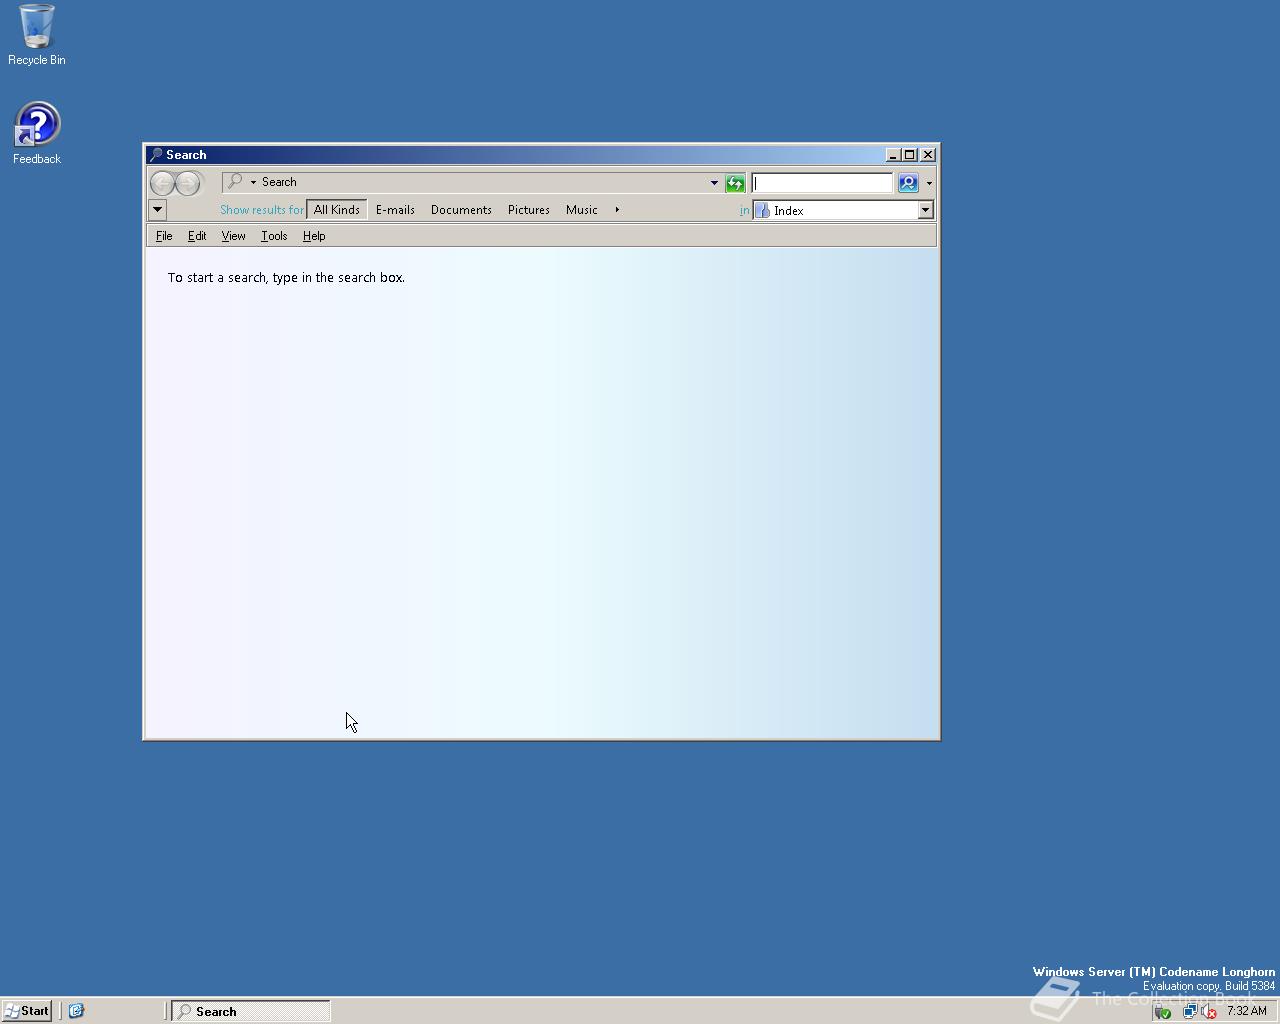Screen dimensions: 1280x1024
Task: Close the Search window
Action: [928, 155]
